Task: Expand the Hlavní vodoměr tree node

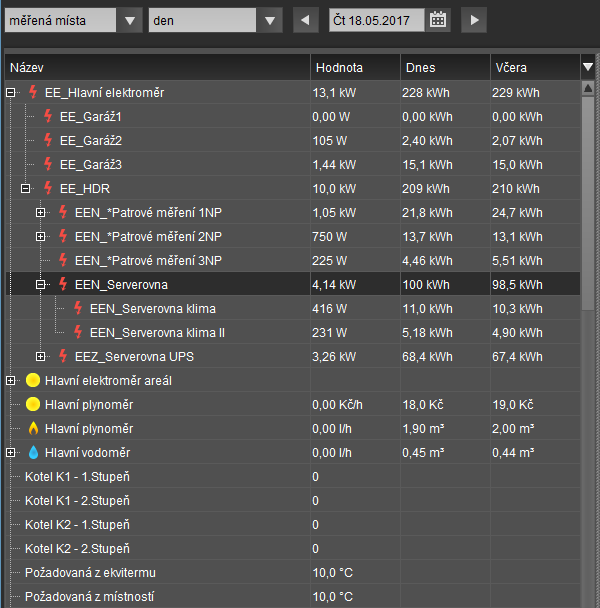Action: 11,453
